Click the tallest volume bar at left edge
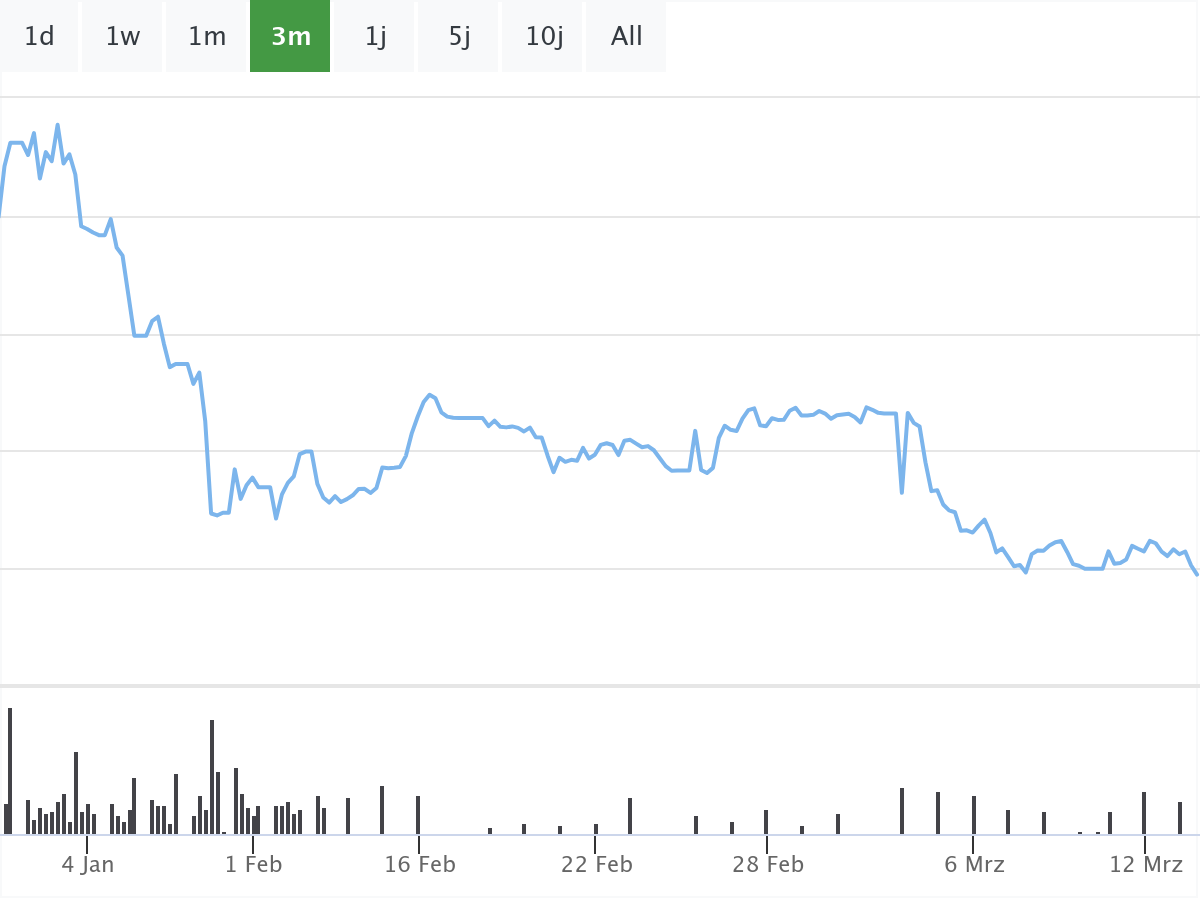1200x900 pixels. tap(10, 770)
